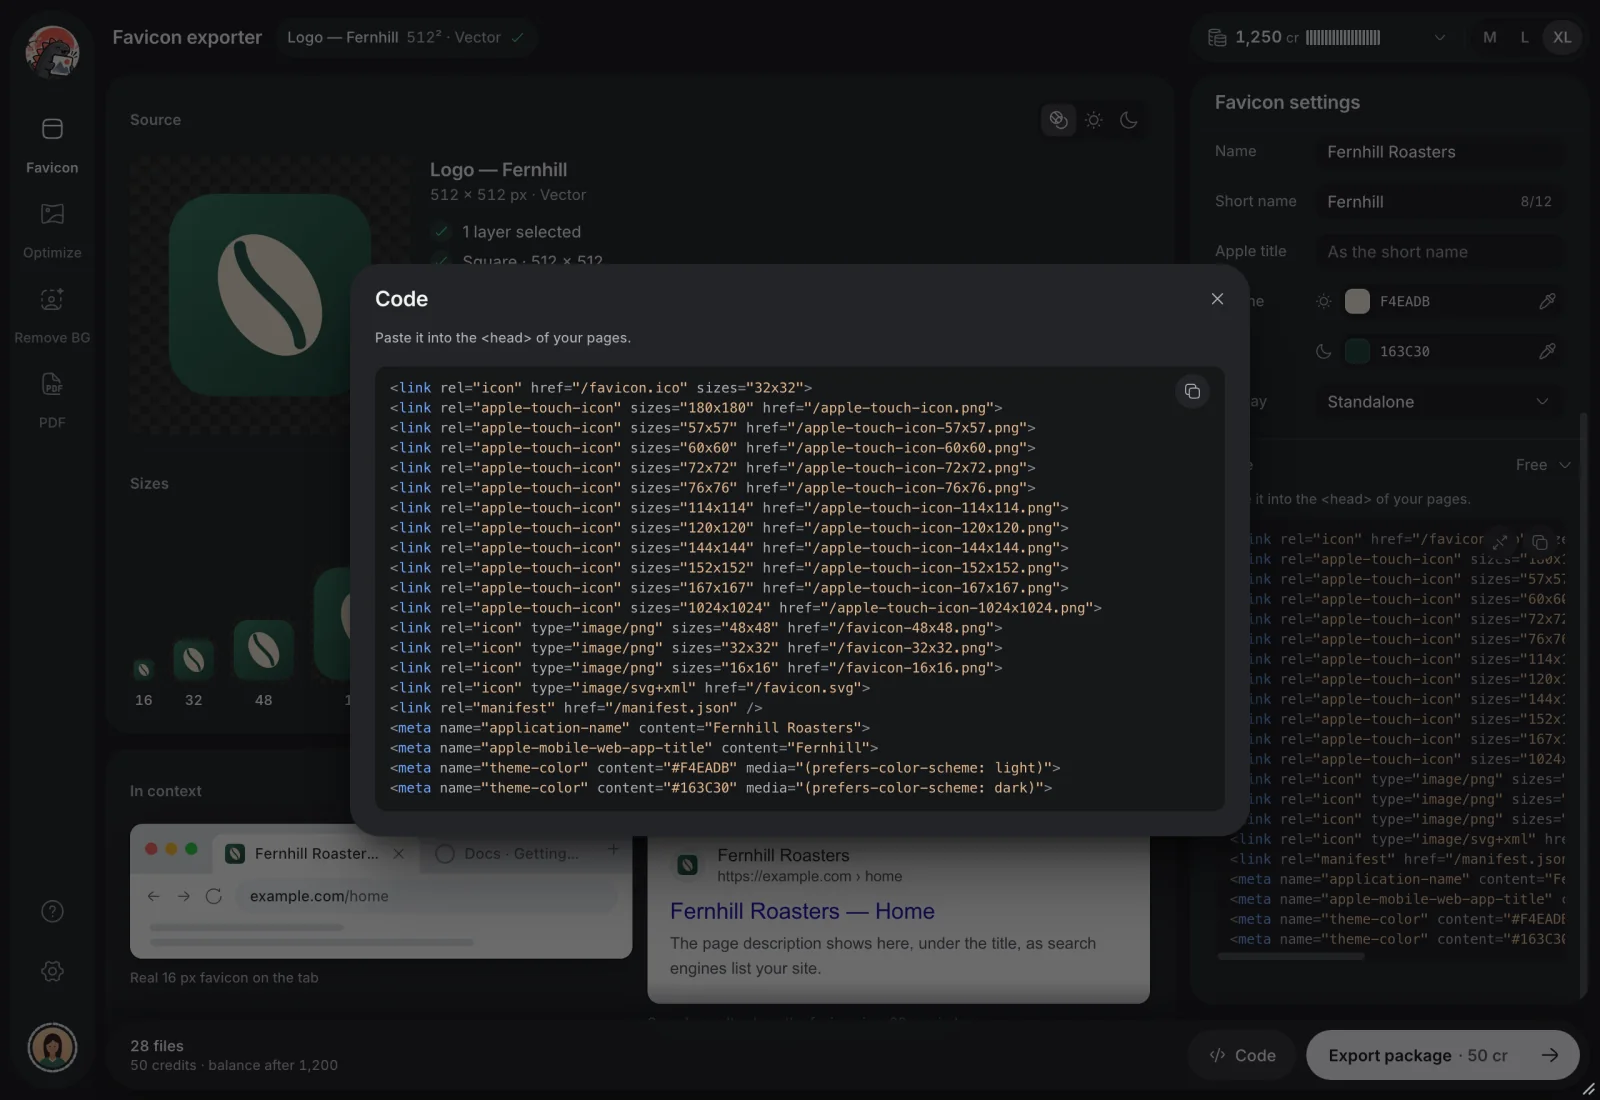1600x1100 pixels.
Task: Open the Remove BG tool
Action: [x=52, y=315]
